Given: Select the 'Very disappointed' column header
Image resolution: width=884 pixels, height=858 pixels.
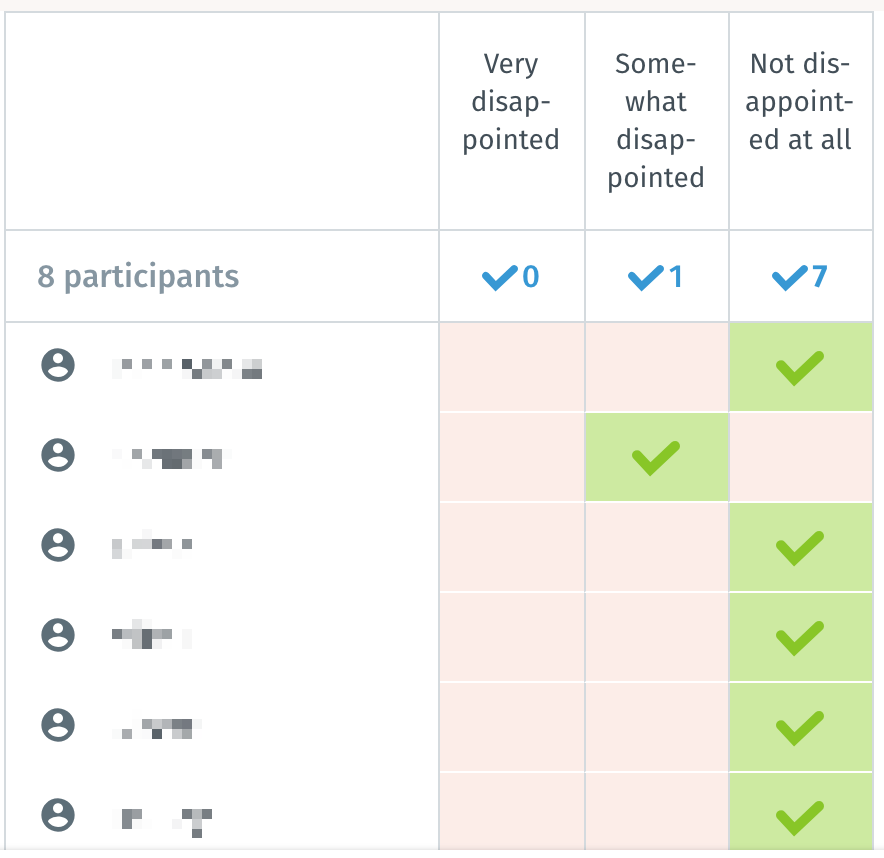Looking at the screenshot, I should pos(511,102).
